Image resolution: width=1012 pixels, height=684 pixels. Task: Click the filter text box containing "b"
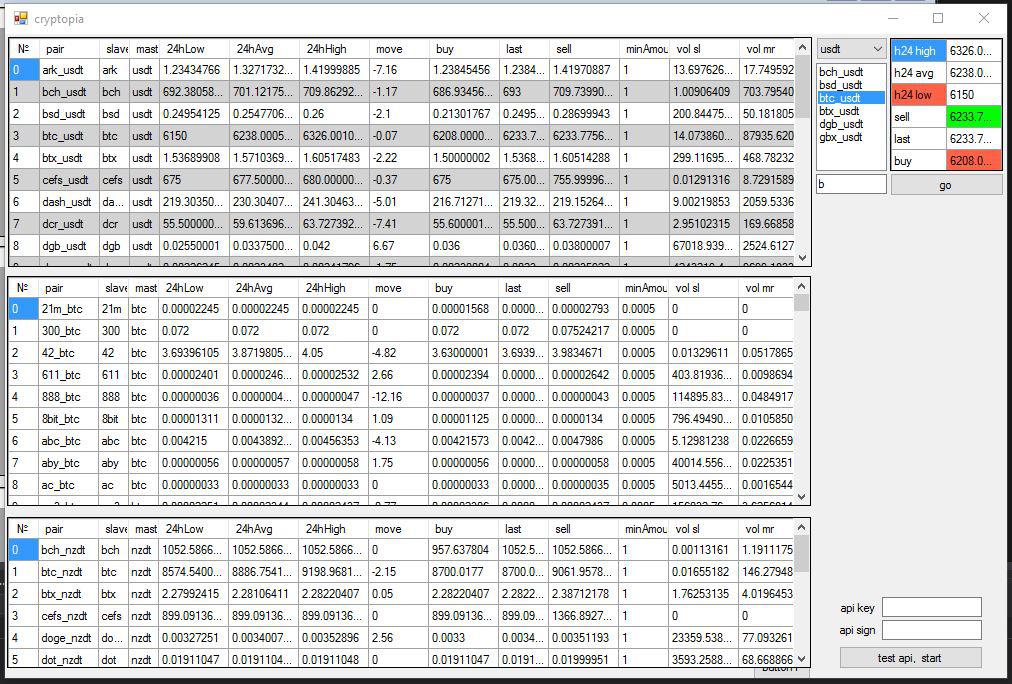pyautogui.click(x=851, y=185)
